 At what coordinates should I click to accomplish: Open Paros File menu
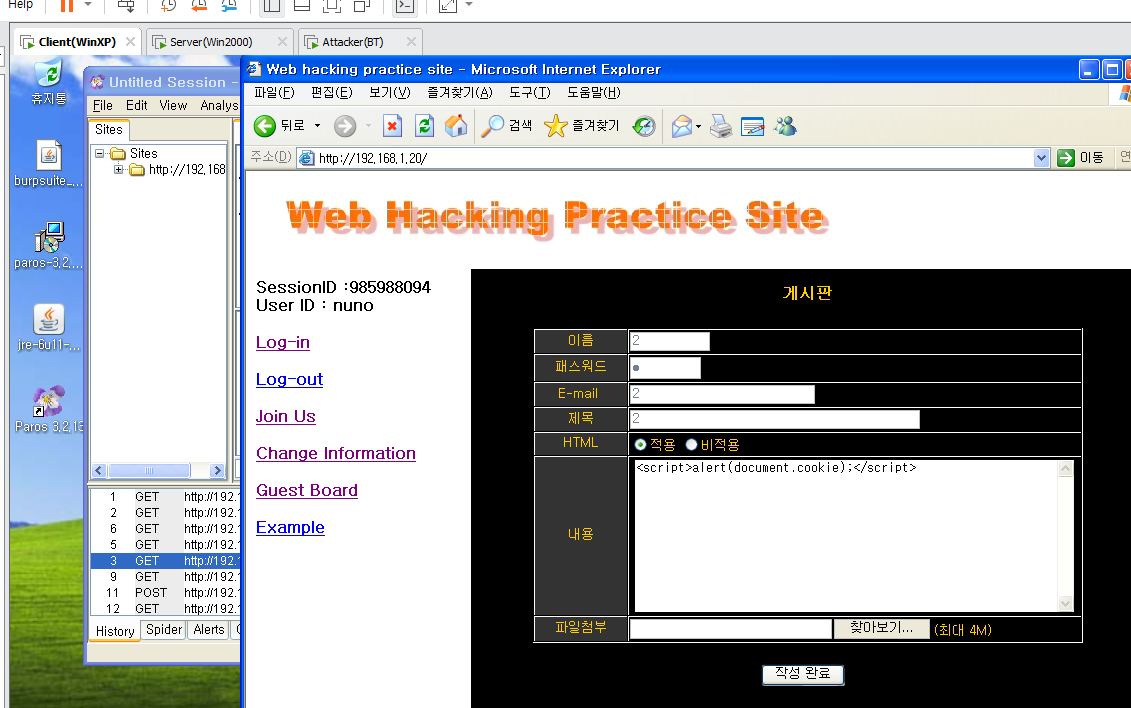102,106
